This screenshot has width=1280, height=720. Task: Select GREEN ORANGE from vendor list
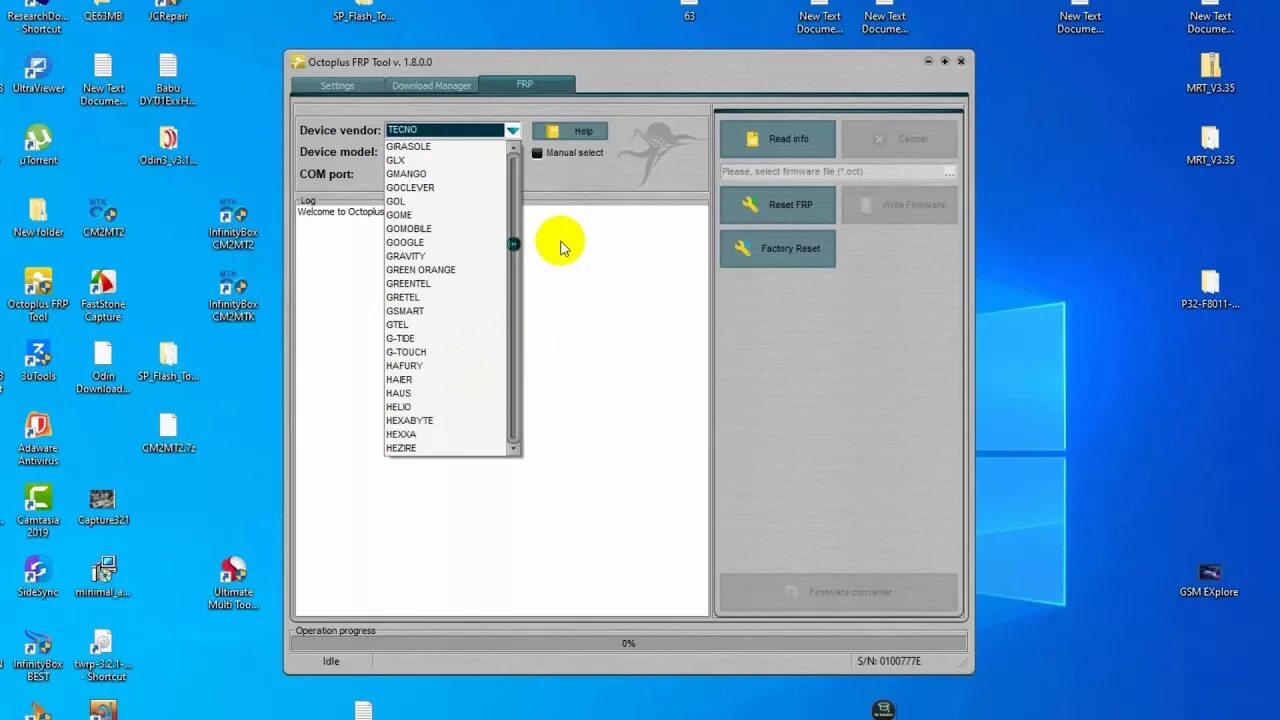(446, 270)
